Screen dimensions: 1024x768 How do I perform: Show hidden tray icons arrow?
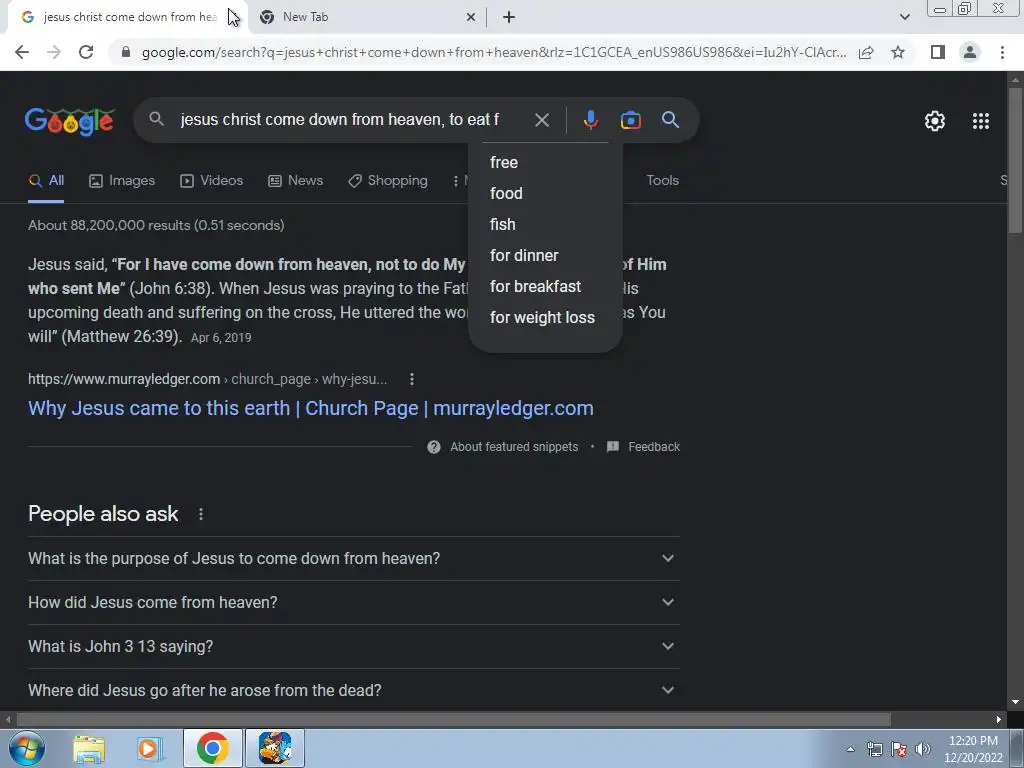click(850, 749)
